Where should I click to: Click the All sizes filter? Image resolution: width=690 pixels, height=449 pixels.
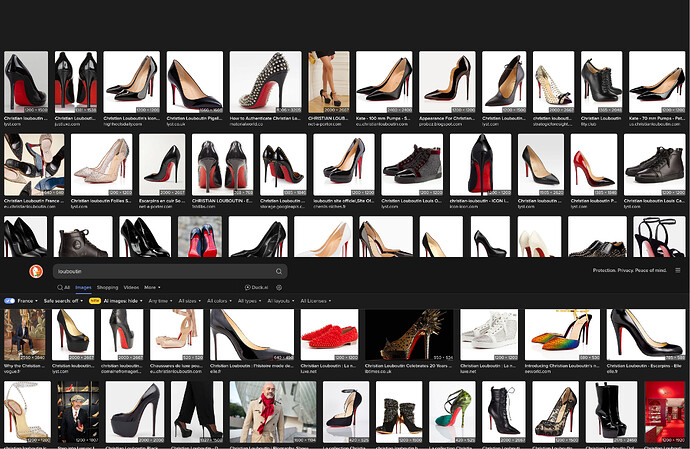pos(189,300)
